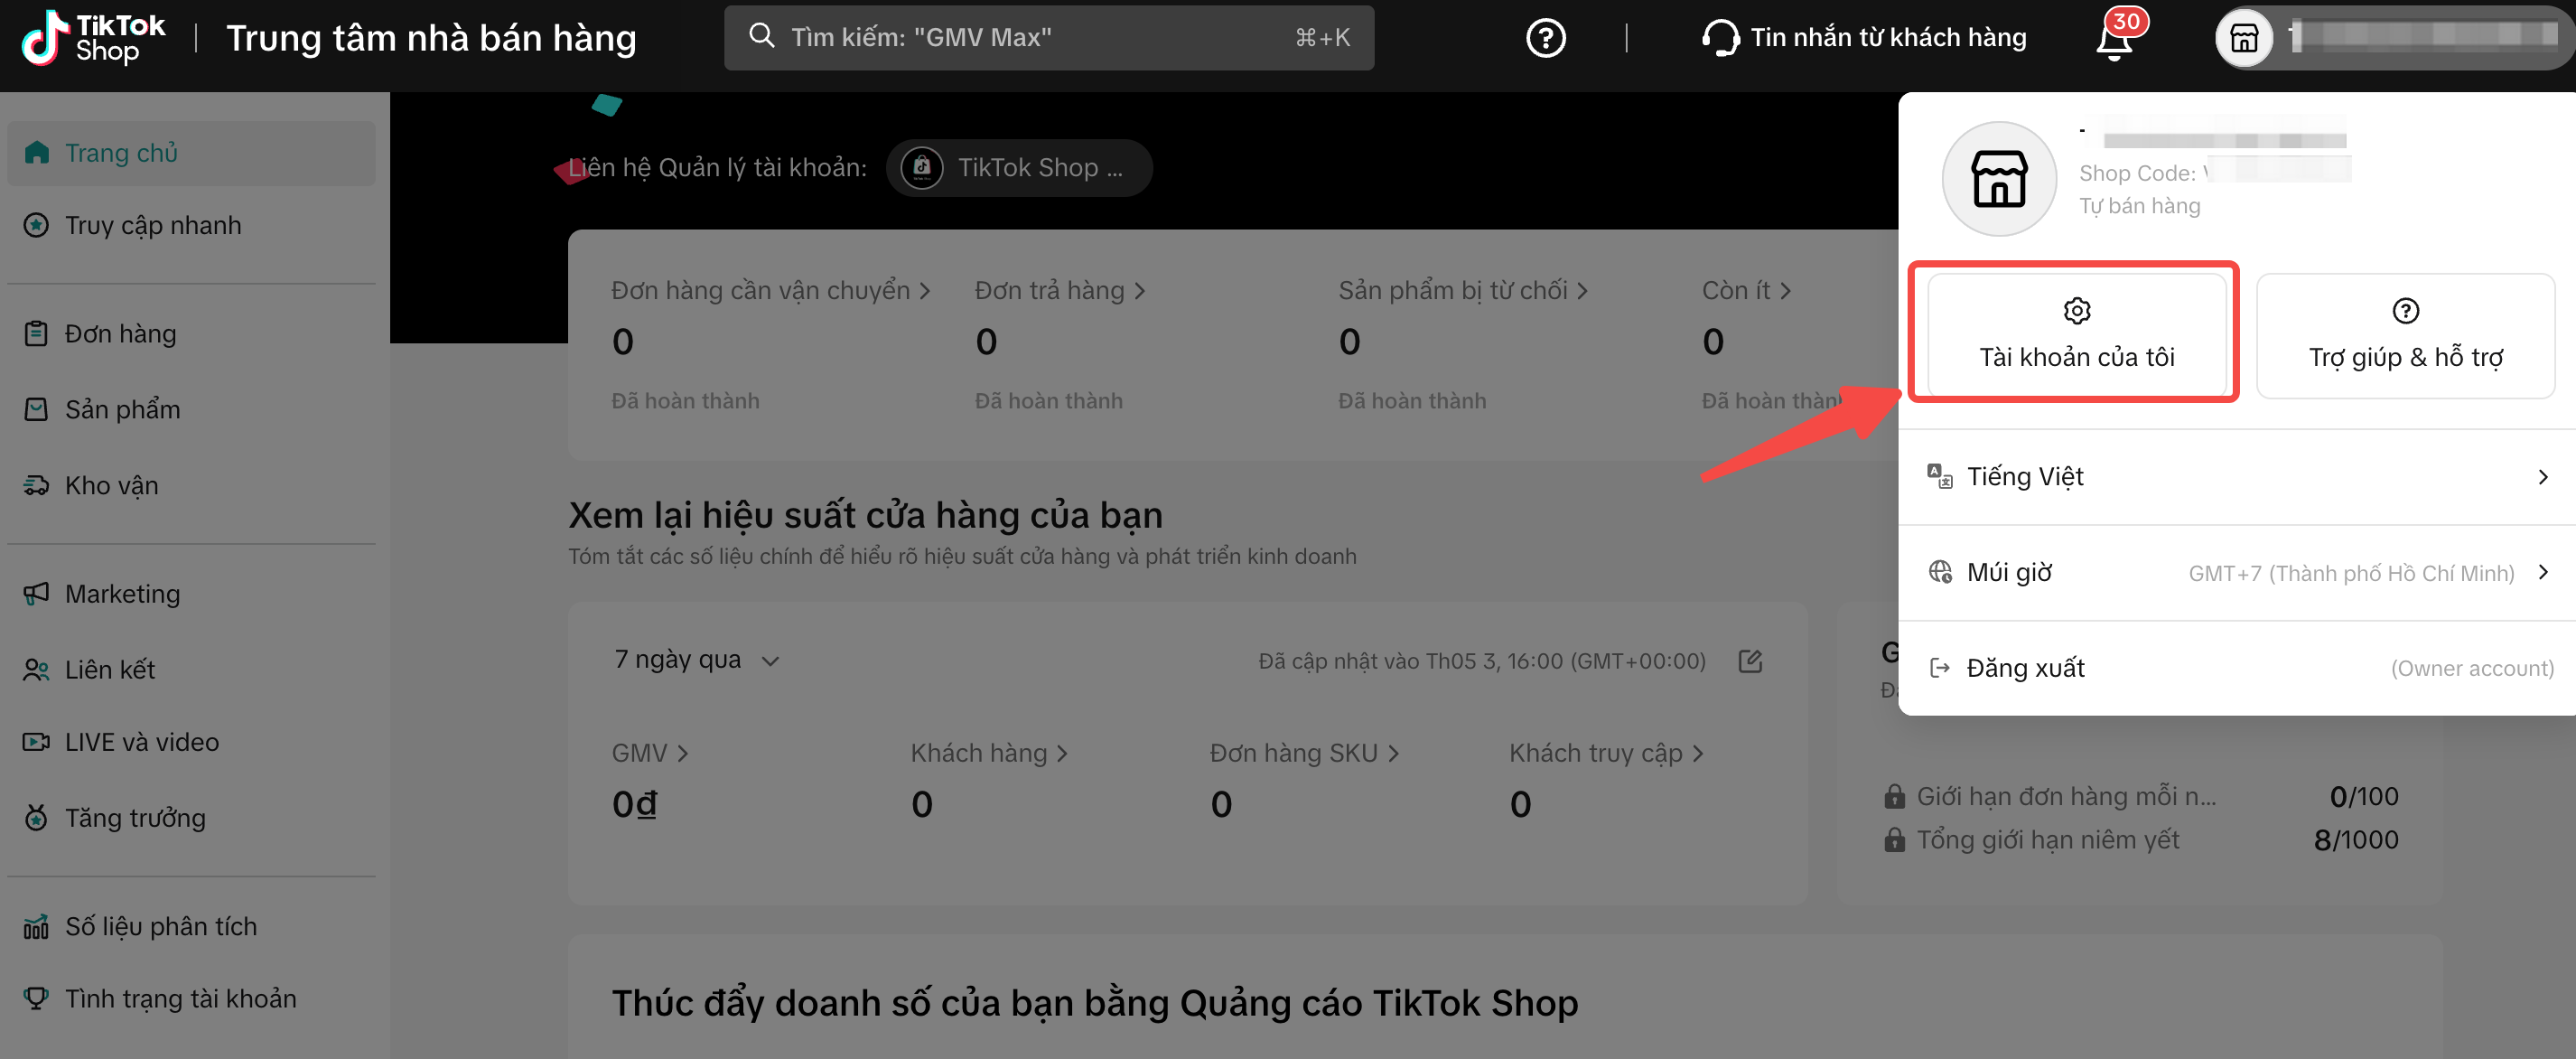Click the GMT+7 (Thành phố Hồ Chí Minh) value
The height and width of the screenshot is (1059, 2576).
[2351, 573]
